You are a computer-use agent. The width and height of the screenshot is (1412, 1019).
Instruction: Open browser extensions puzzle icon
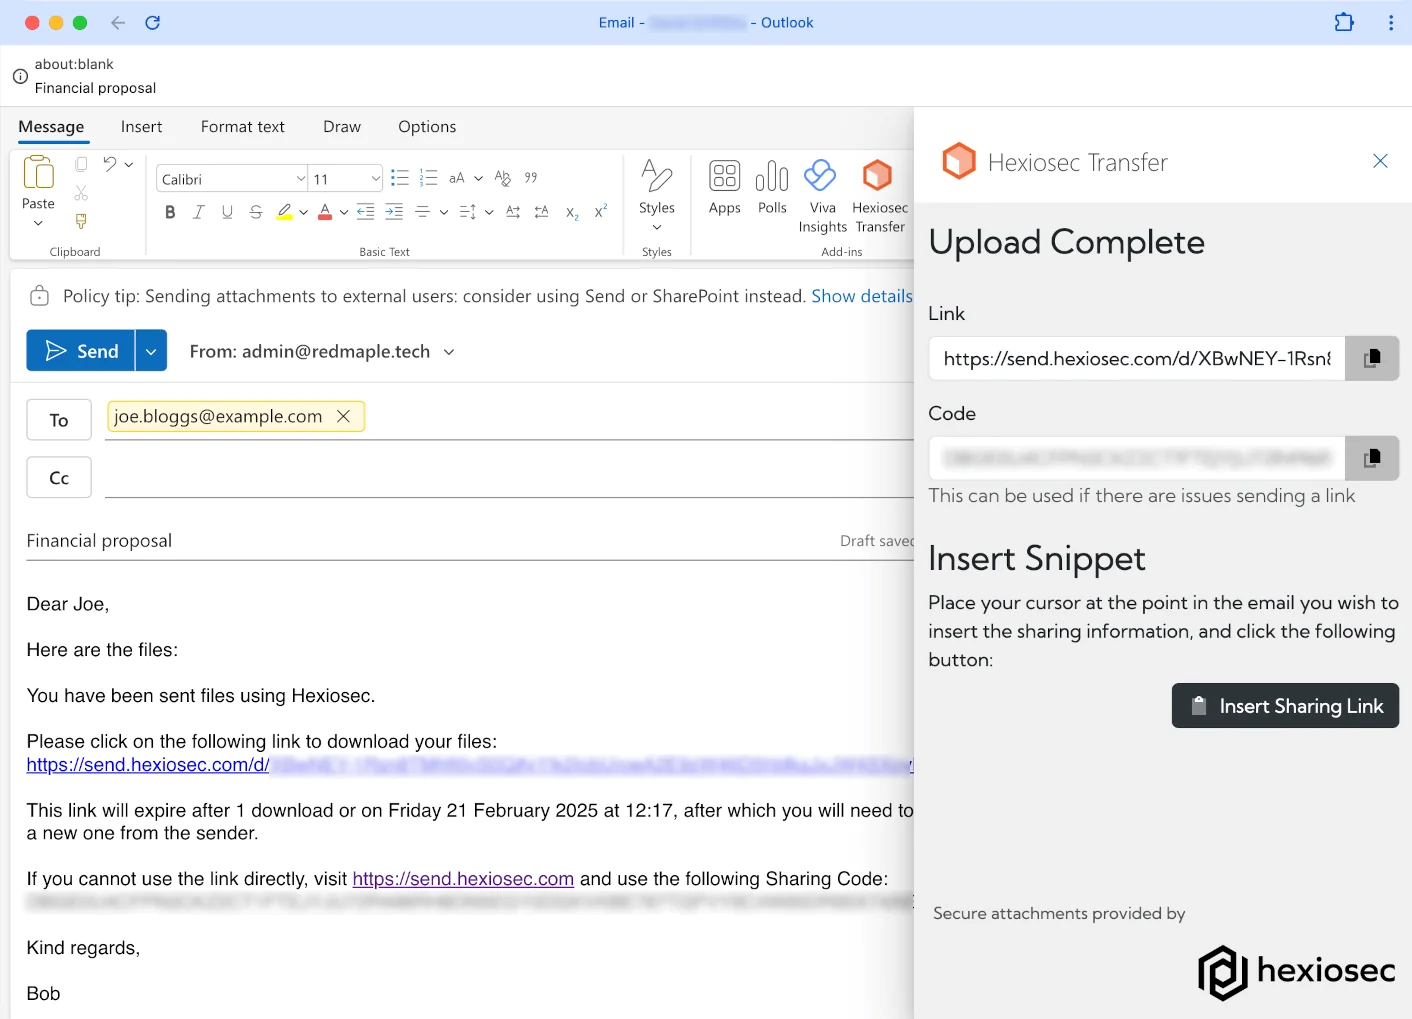[1344, 22]
